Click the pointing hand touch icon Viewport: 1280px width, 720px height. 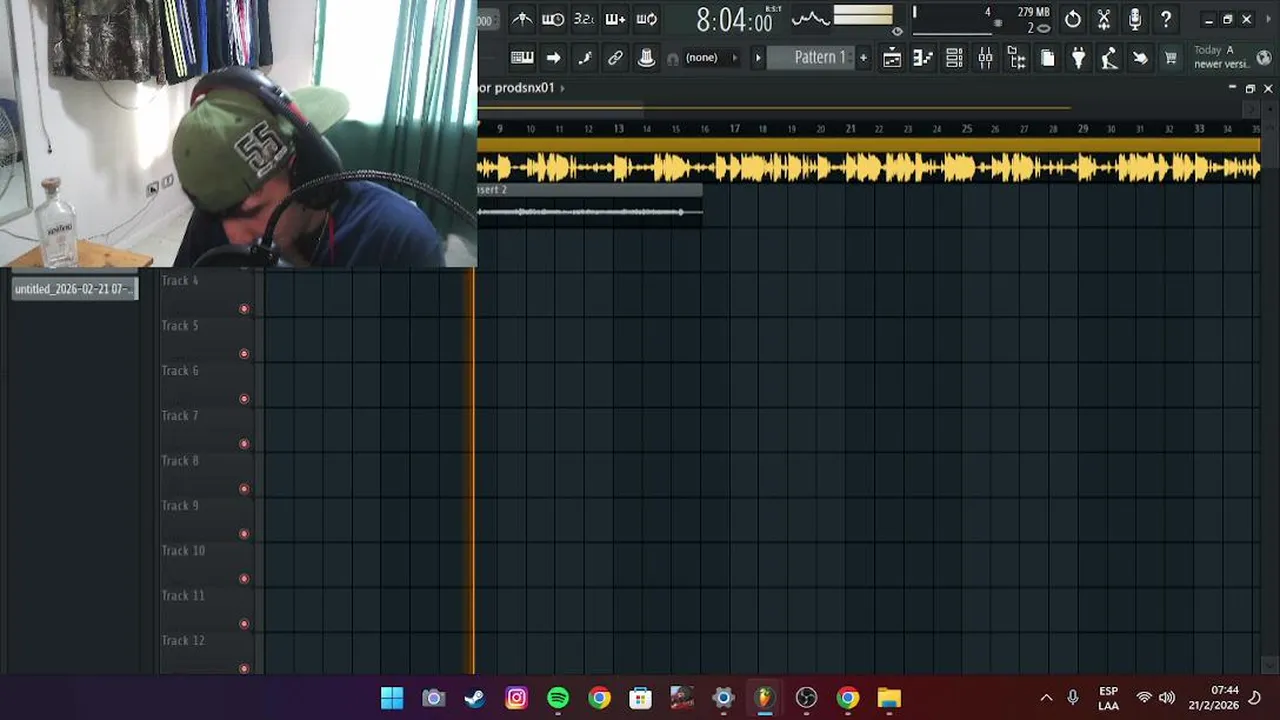tap(1140, 58)
